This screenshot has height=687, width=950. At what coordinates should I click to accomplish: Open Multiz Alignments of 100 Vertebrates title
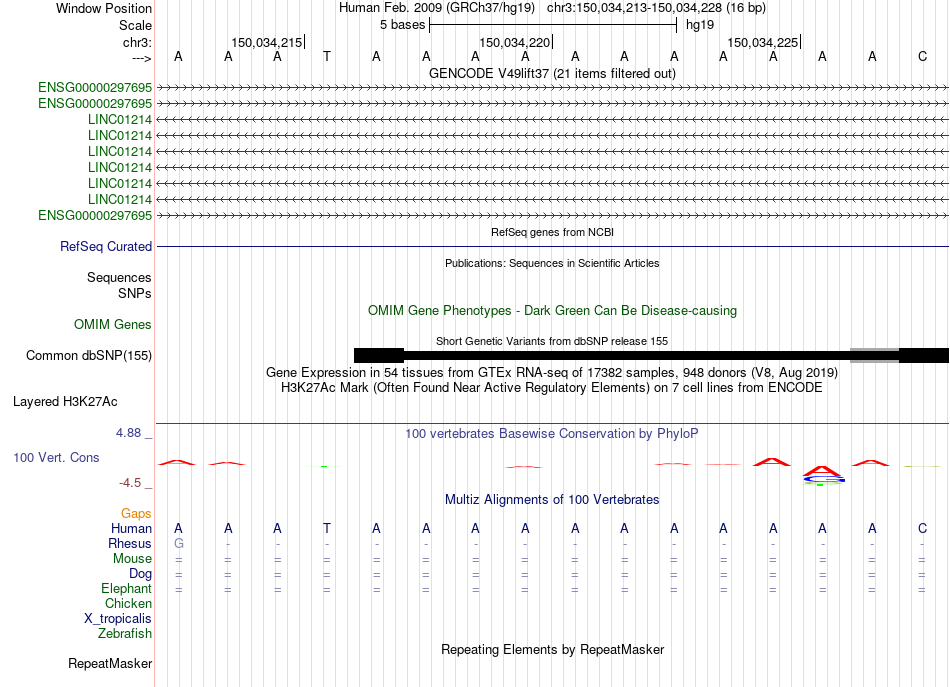(552, 500)
